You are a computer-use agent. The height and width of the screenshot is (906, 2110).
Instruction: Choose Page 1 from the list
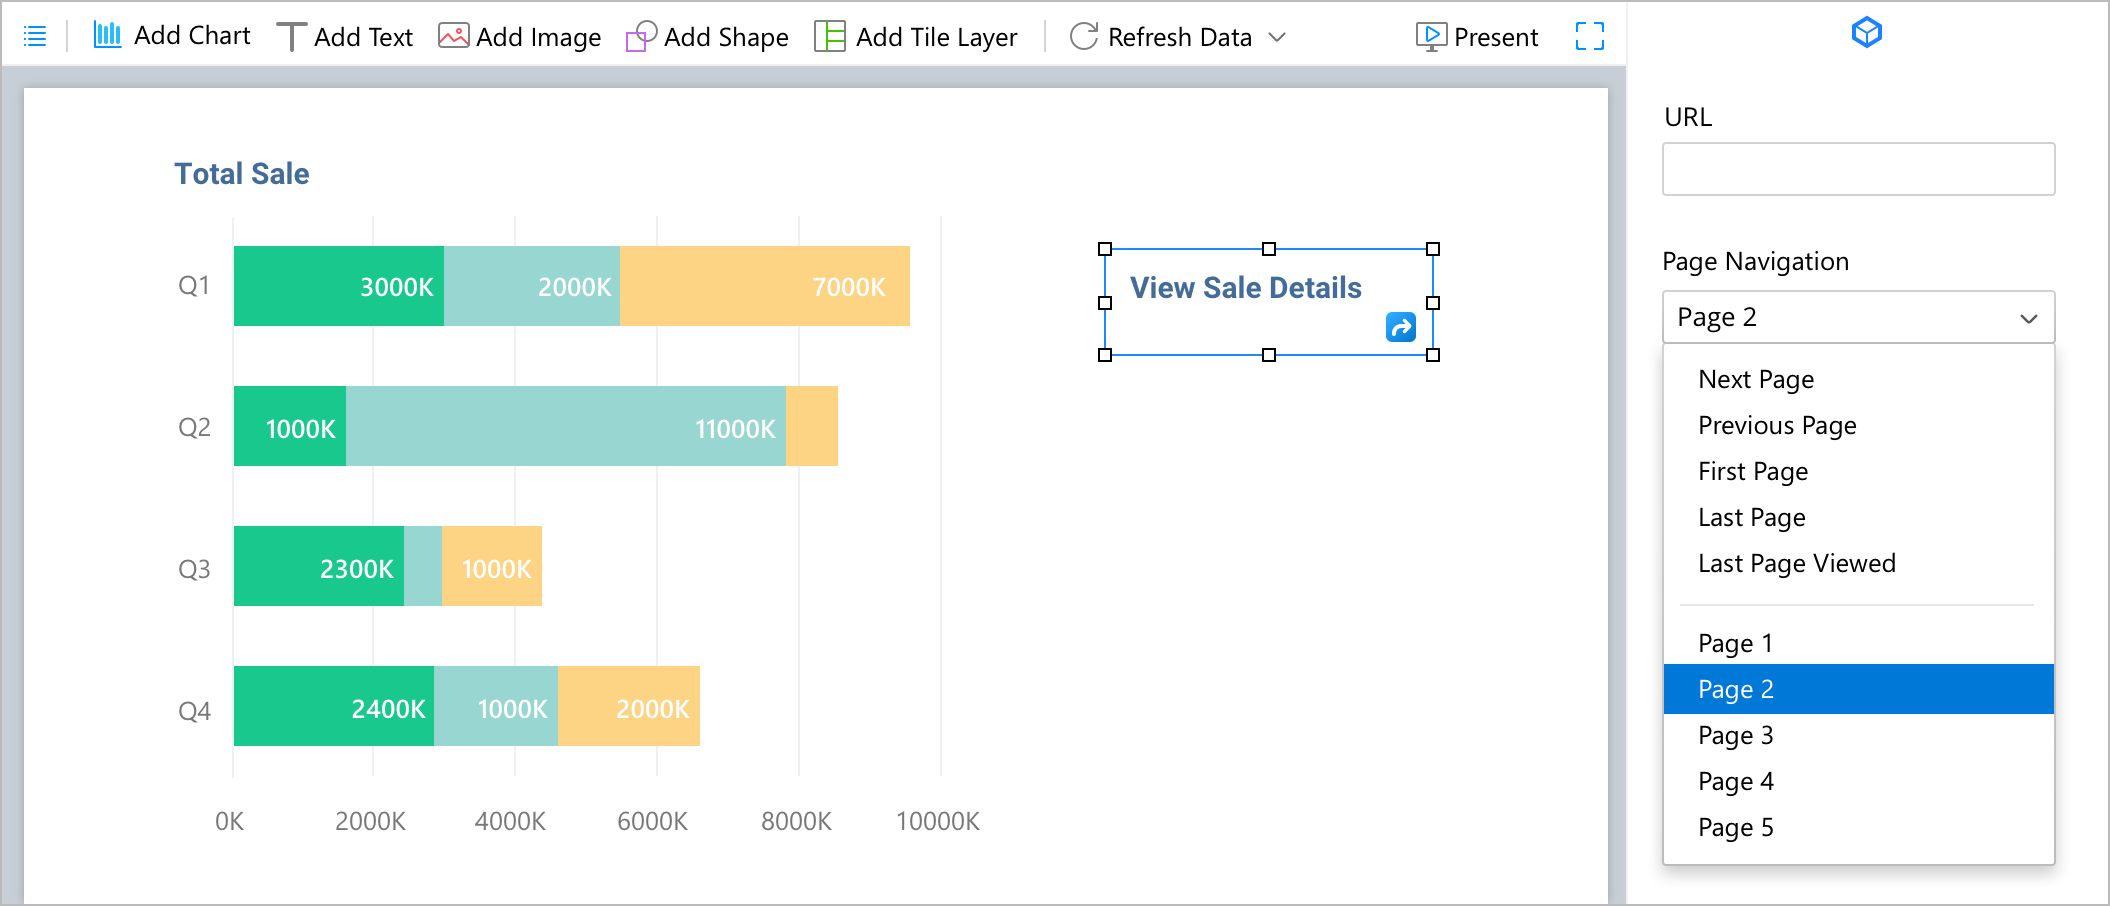point(1858,643)
